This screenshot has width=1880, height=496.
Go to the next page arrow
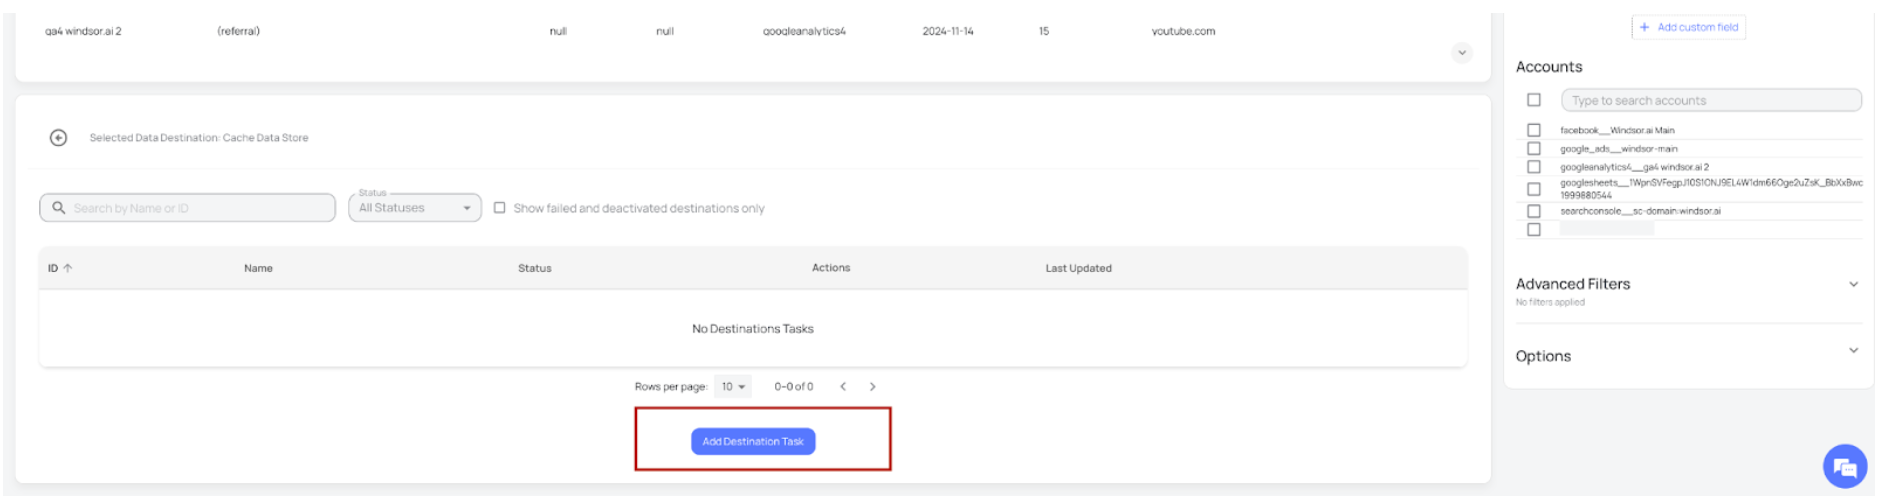(x=872, y=387)
